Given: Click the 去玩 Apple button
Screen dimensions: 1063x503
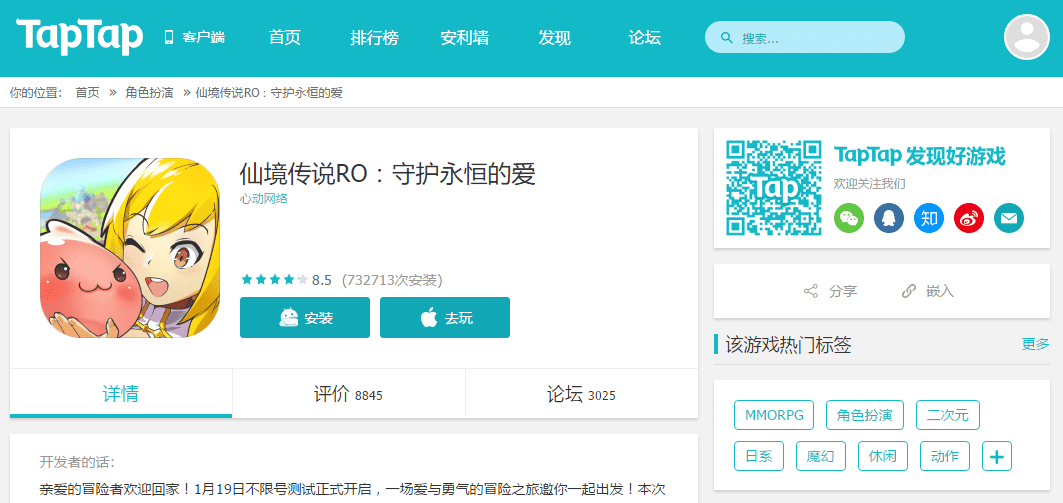Looking at the screenshot, I should [445, 317].
